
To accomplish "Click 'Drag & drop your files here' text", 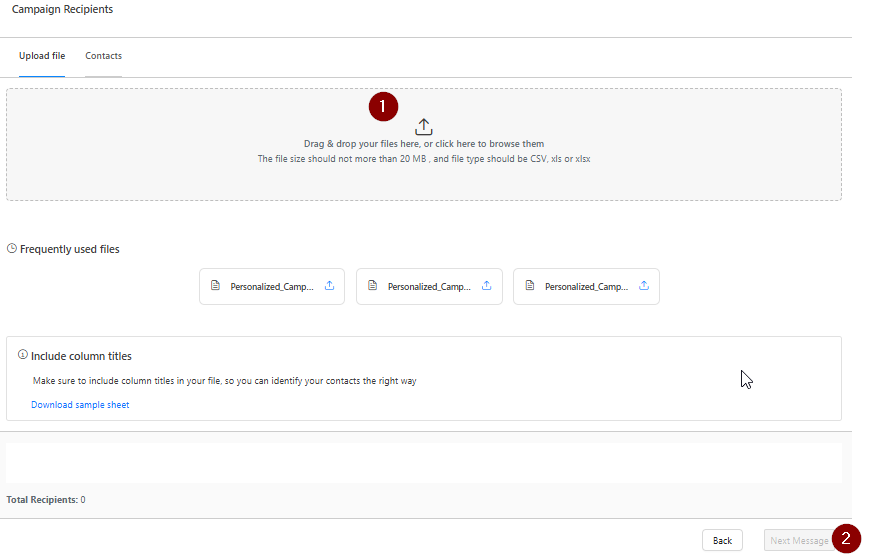I will (423, 144).
